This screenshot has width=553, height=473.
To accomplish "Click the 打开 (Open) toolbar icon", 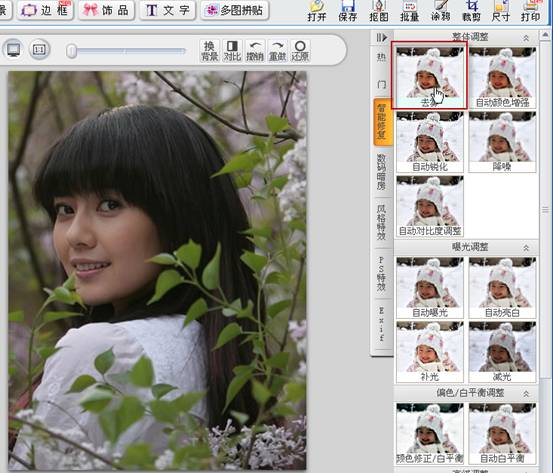I will (x=317, y=11).
